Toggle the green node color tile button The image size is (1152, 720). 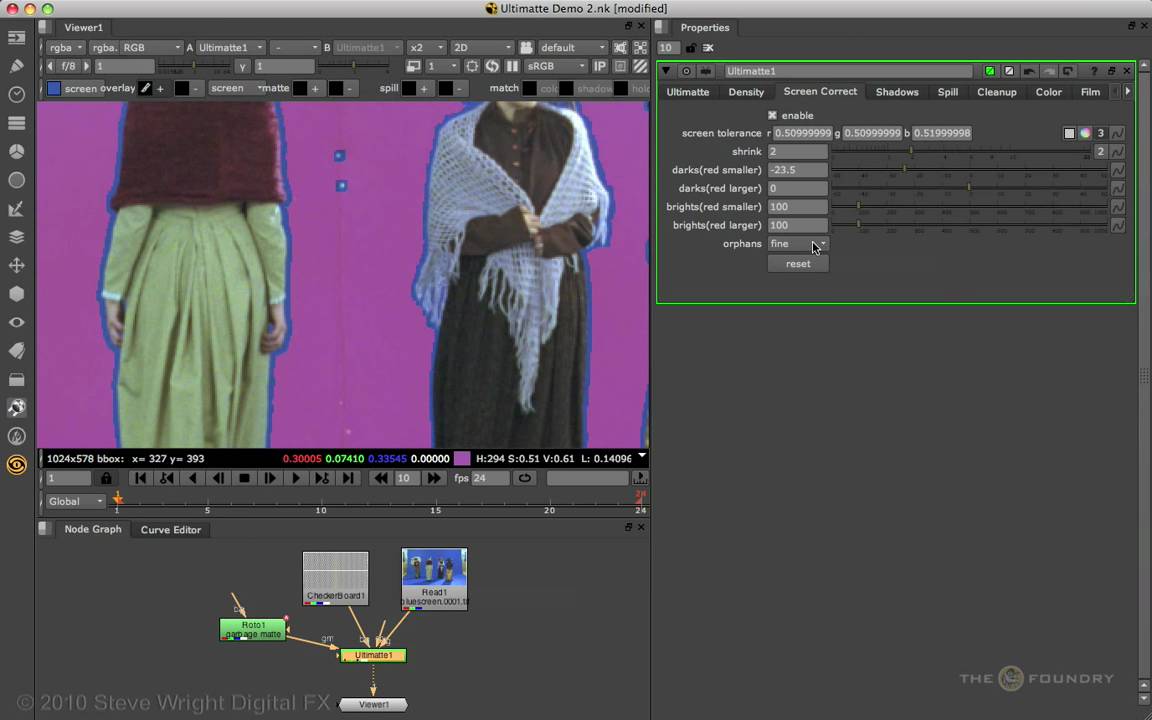[990, 71]
